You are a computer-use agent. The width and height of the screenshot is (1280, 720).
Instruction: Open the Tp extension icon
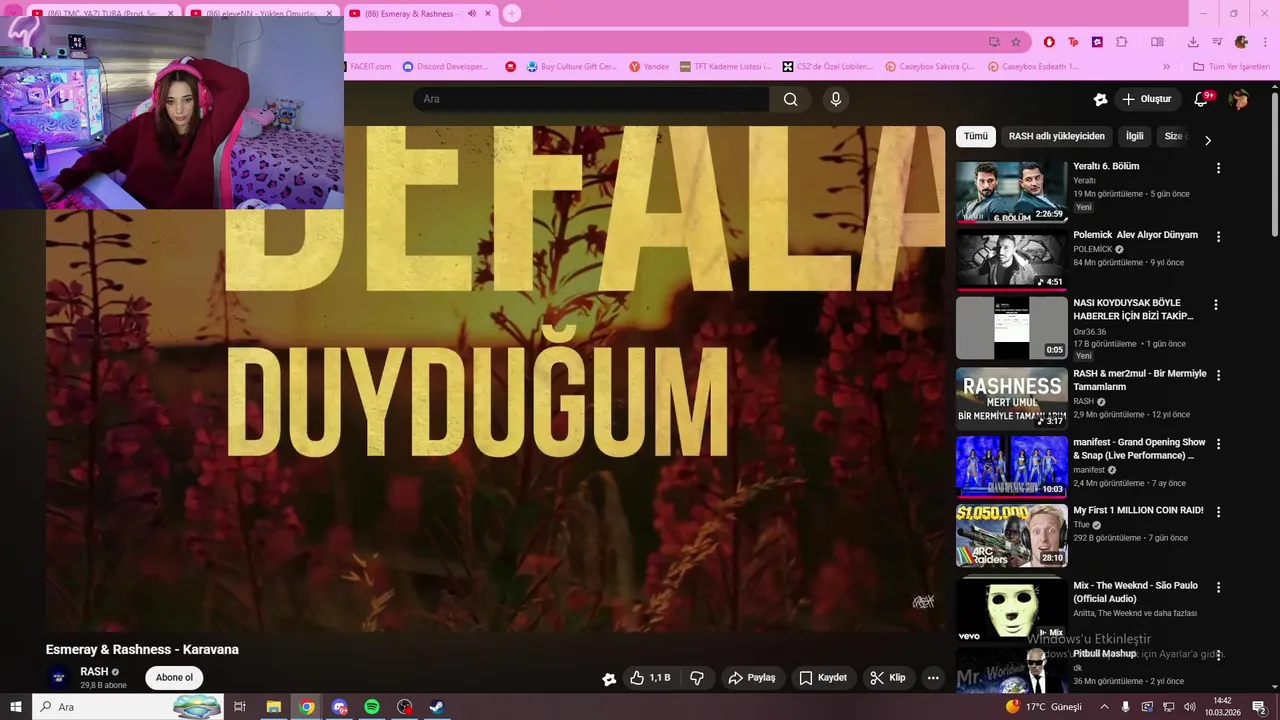1073,42
